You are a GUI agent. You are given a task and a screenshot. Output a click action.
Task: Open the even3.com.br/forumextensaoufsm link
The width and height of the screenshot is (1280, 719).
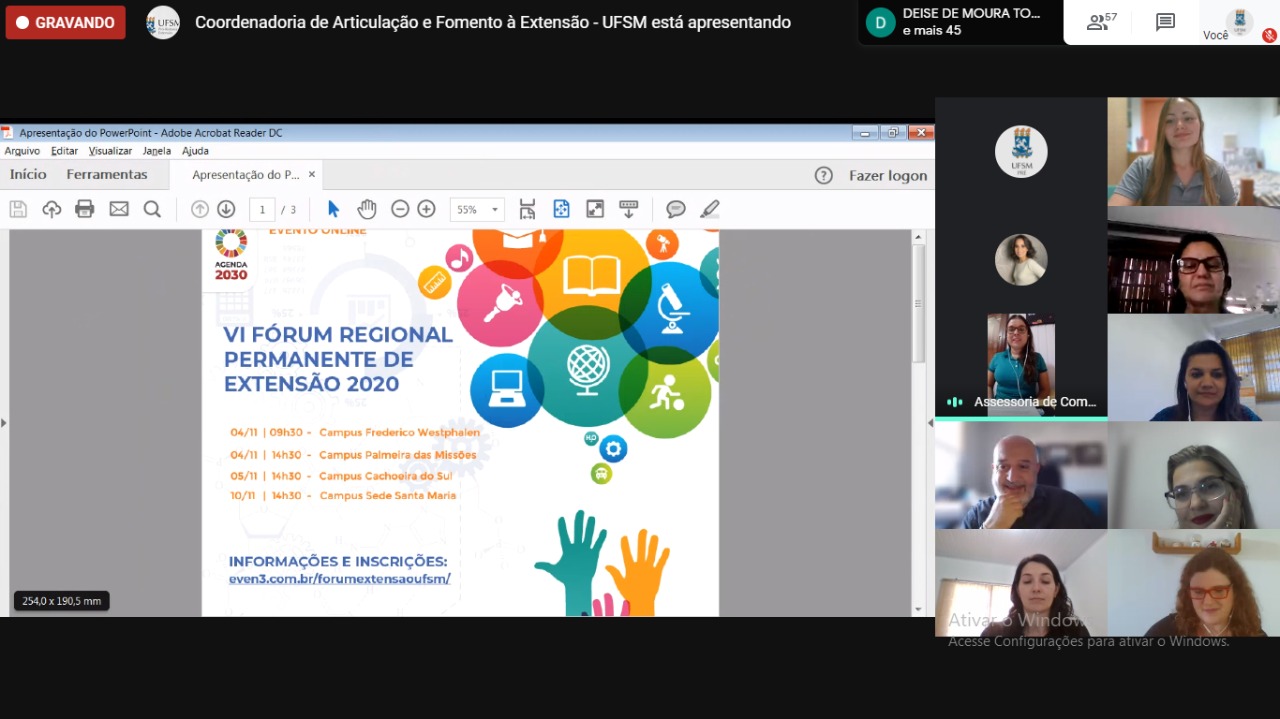pos(339,578)
